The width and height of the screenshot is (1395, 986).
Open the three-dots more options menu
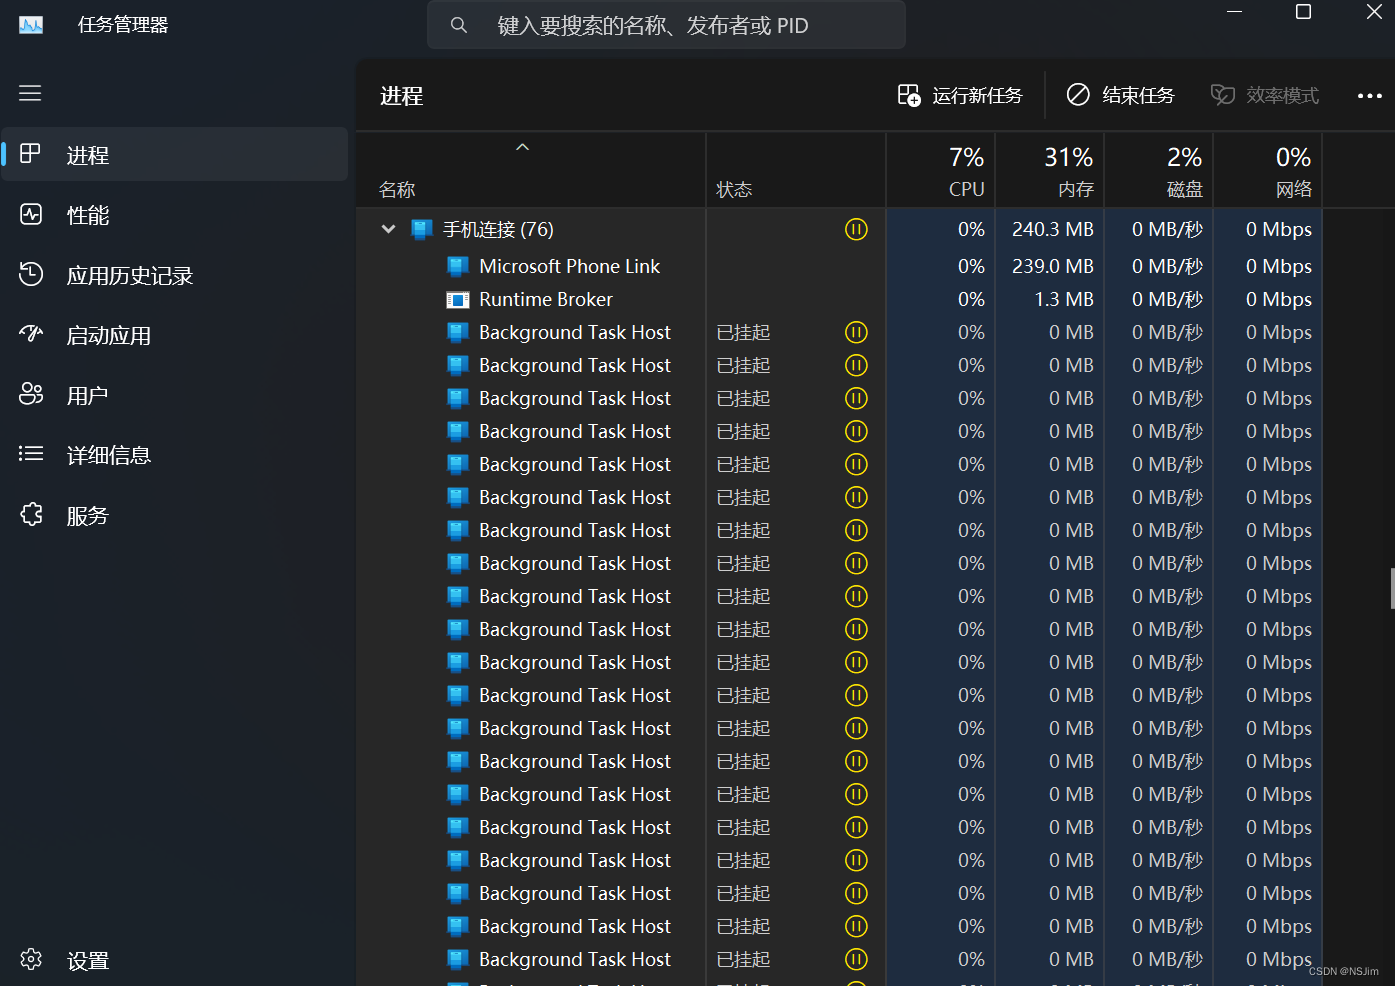[x=1369, y=96]
